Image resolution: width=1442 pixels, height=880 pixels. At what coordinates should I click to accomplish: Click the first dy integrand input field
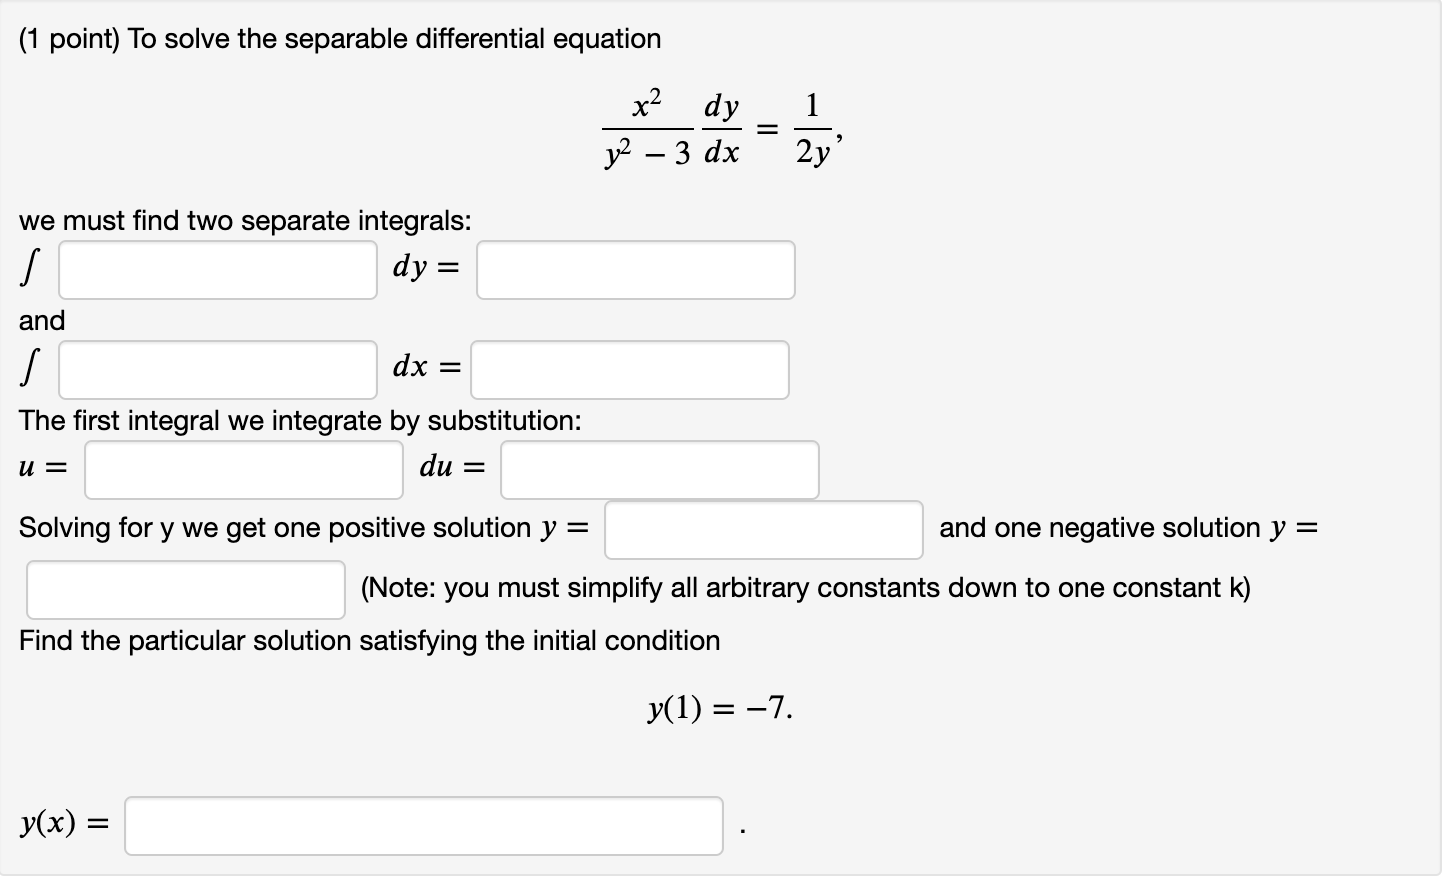tap(216, 269)
